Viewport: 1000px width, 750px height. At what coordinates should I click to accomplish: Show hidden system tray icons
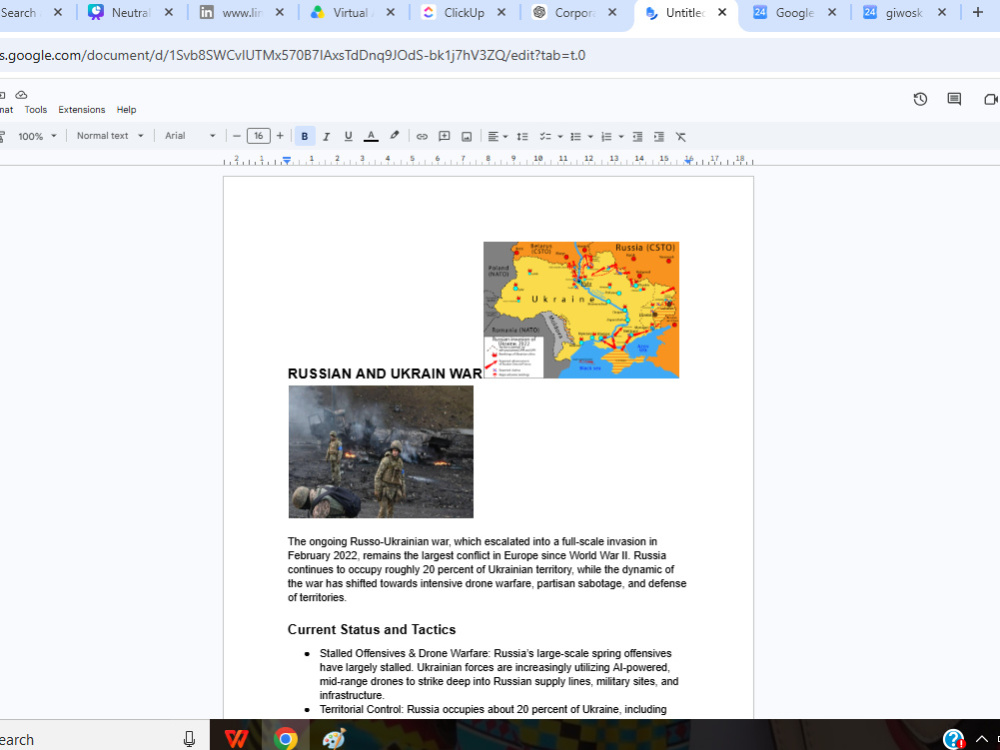click(982, 739)
